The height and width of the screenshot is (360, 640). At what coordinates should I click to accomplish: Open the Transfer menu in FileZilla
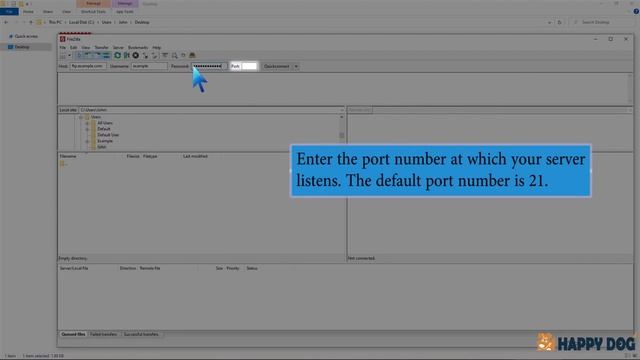click(102, 47)
